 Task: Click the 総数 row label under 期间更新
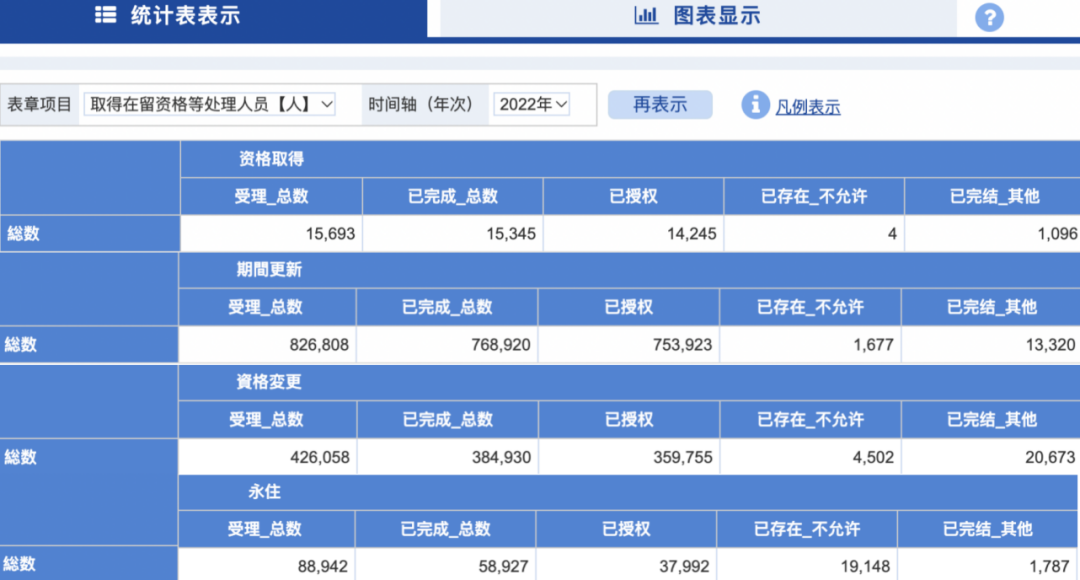click(x=90, y=345)
